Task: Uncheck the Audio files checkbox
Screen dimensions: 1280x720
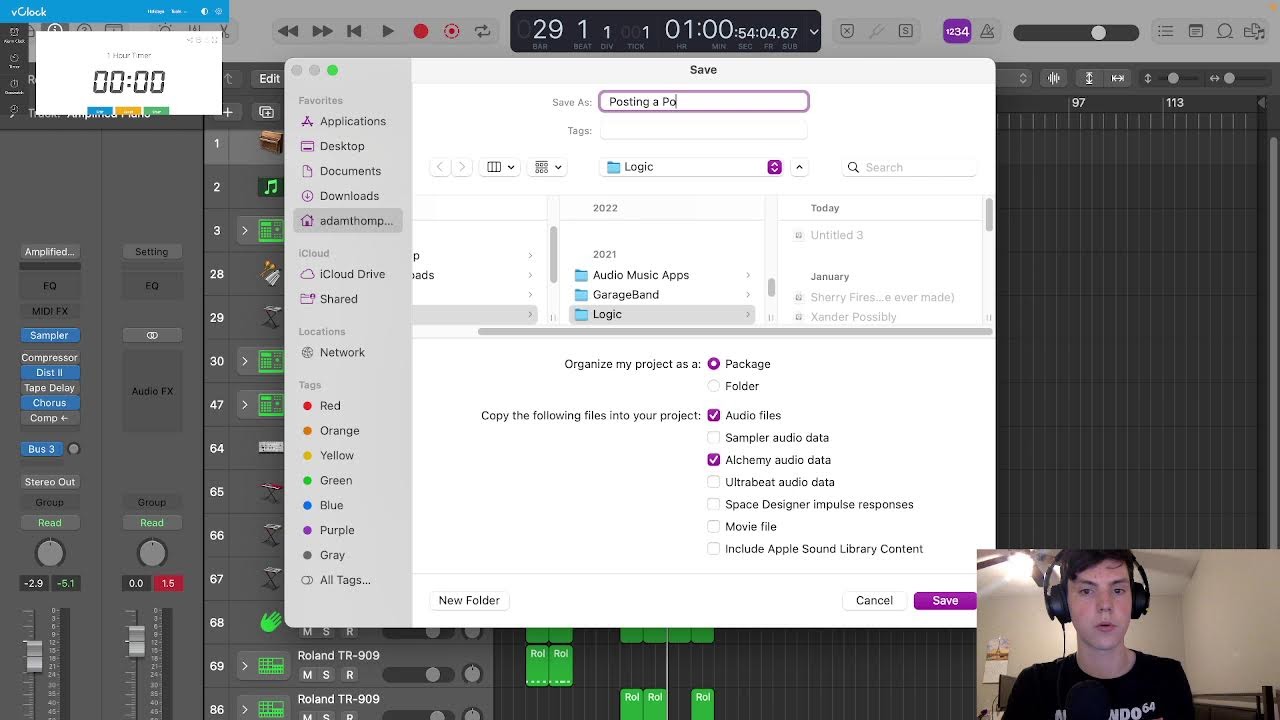Action: (714, 415)
